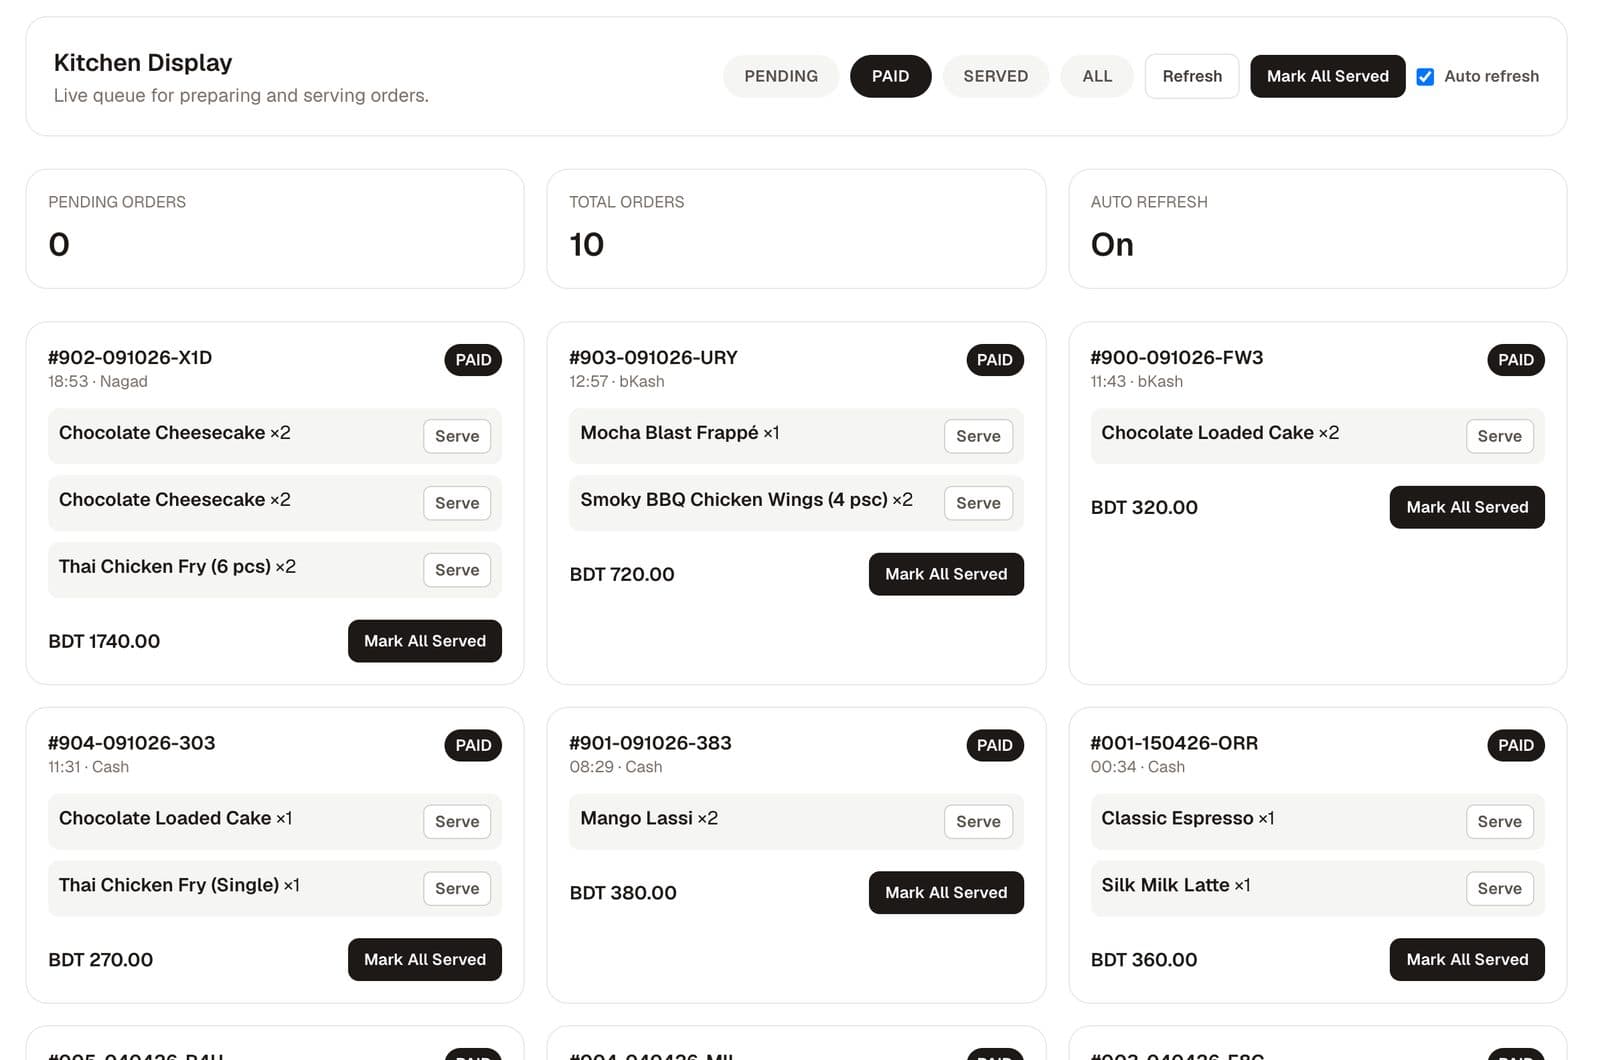Image resolution: width=1600 pixels, height=1060 pixels.
Task: Click the Auto Refresh status card
Action: 1317,229
